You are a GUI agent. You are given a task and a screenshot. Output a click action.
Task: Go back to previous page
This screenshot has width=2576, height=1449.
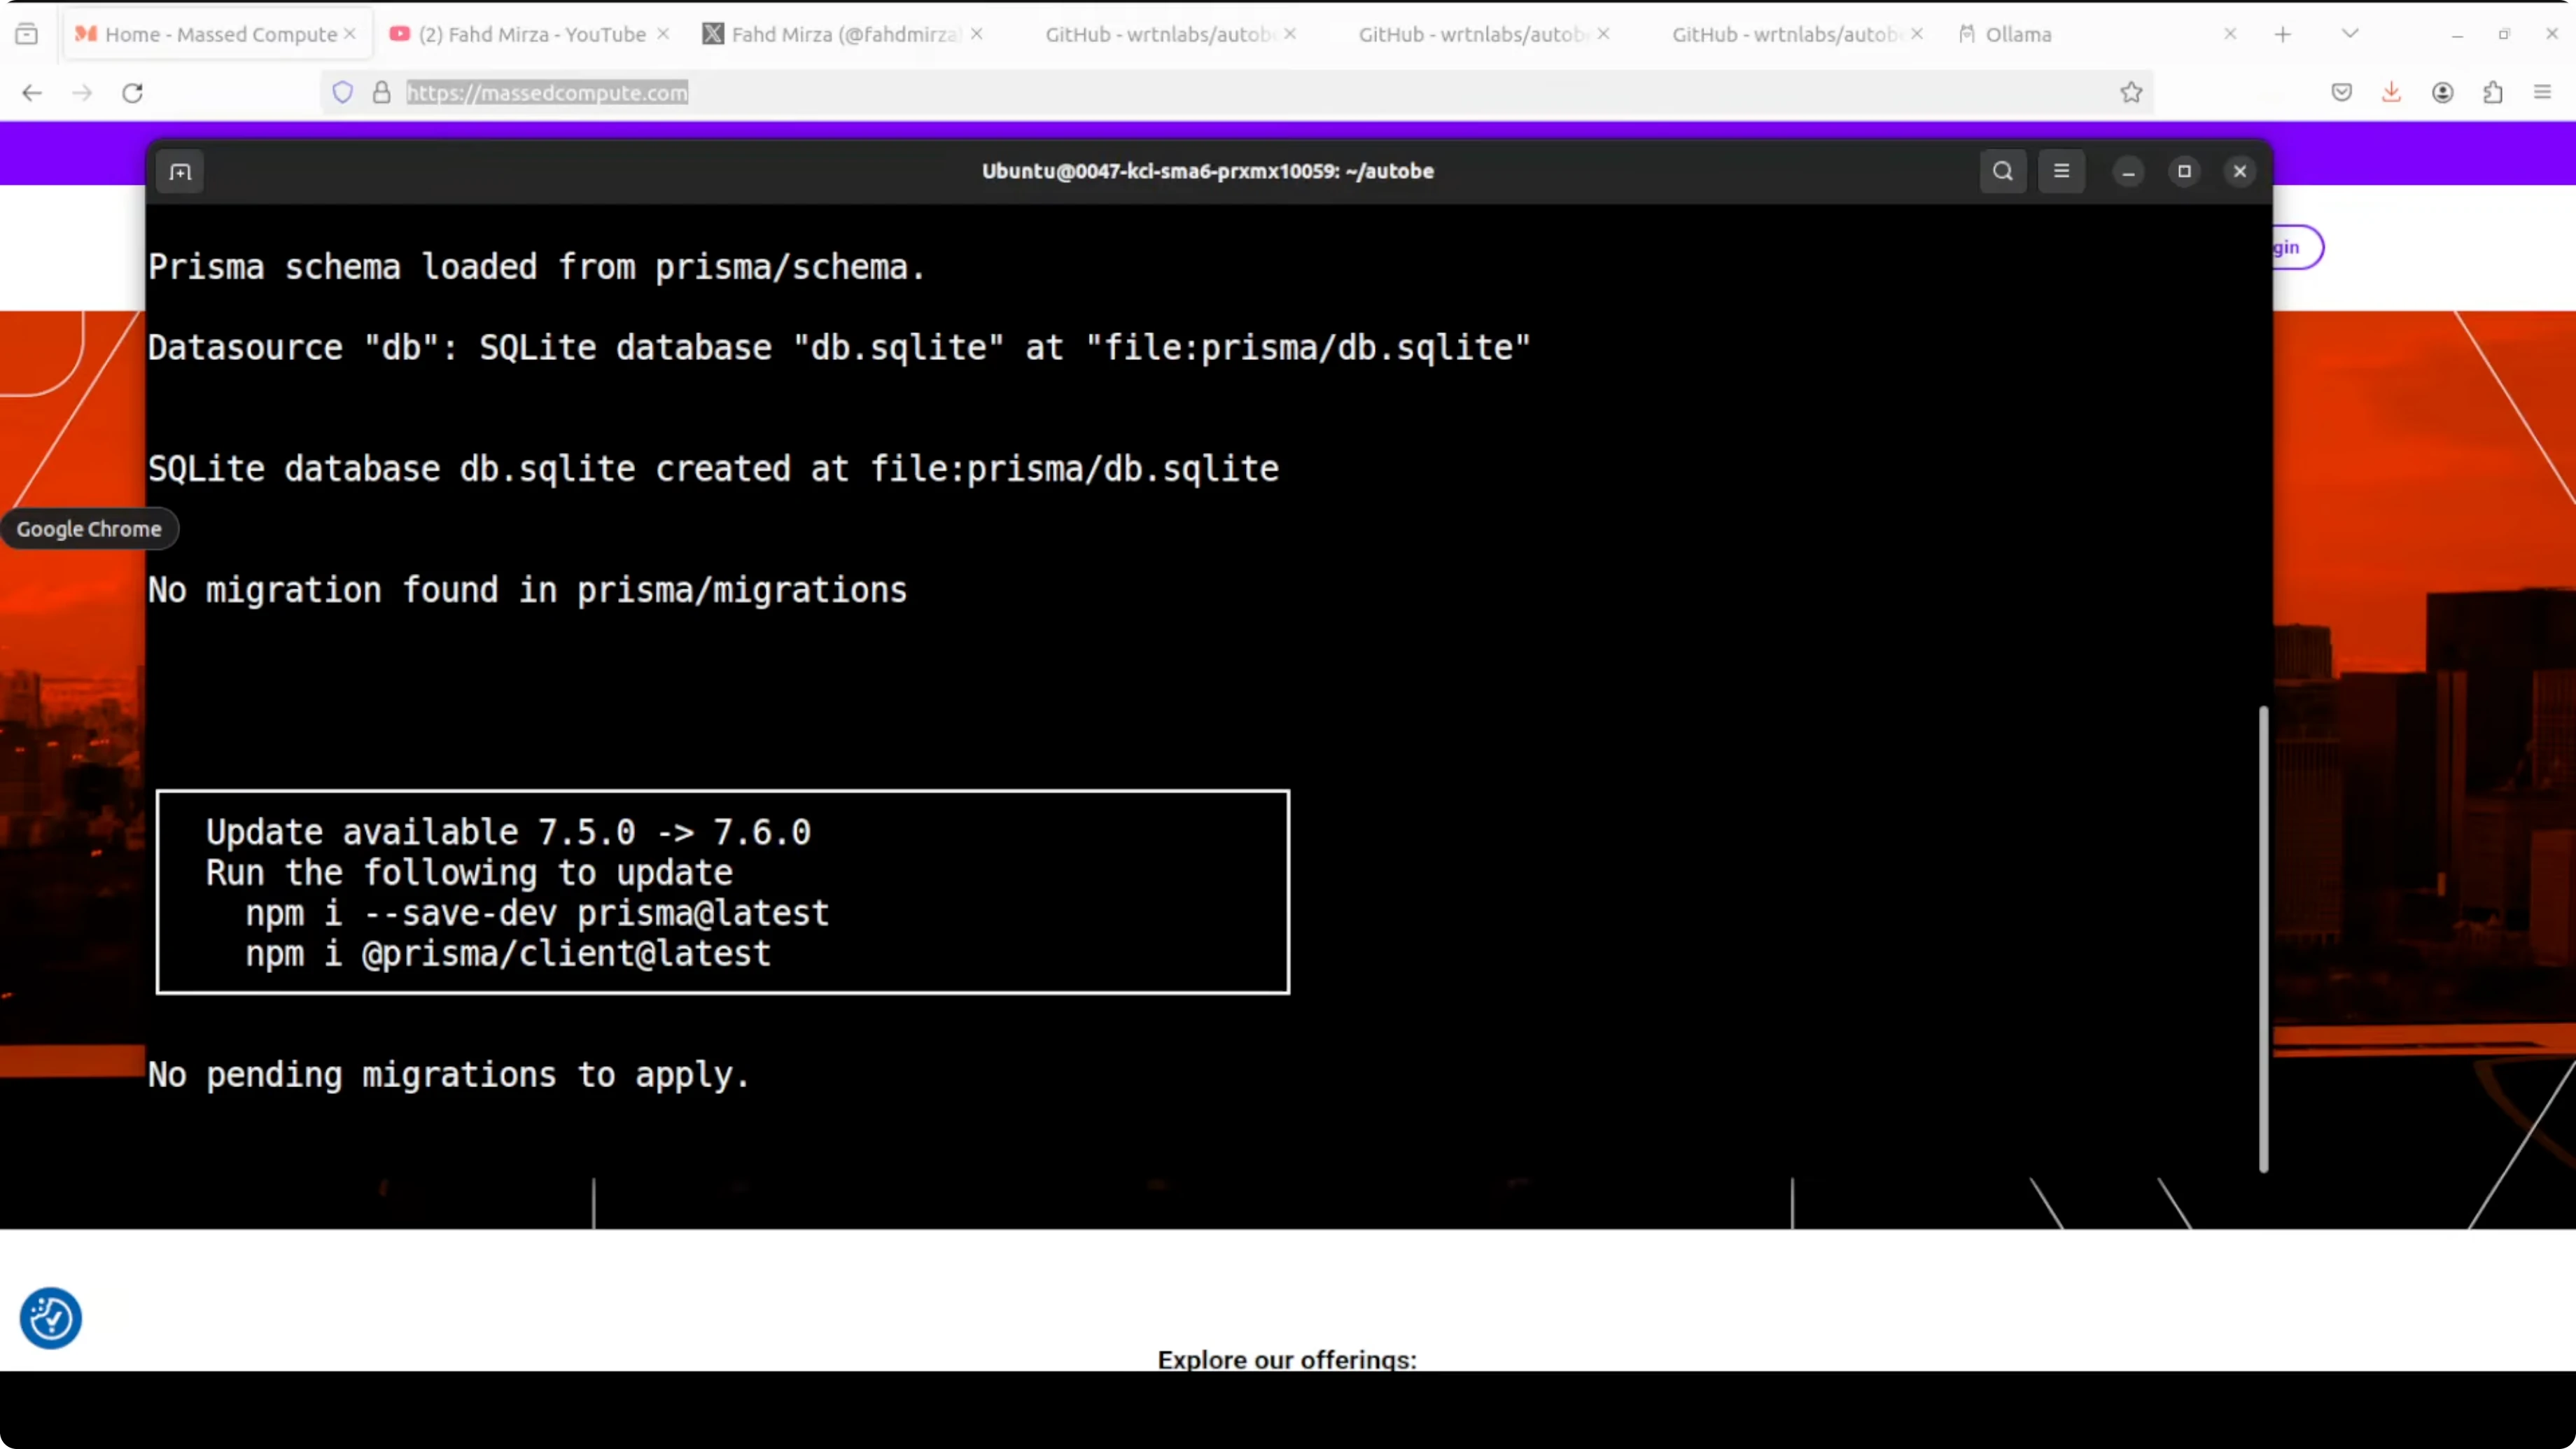tap(32, 93)
